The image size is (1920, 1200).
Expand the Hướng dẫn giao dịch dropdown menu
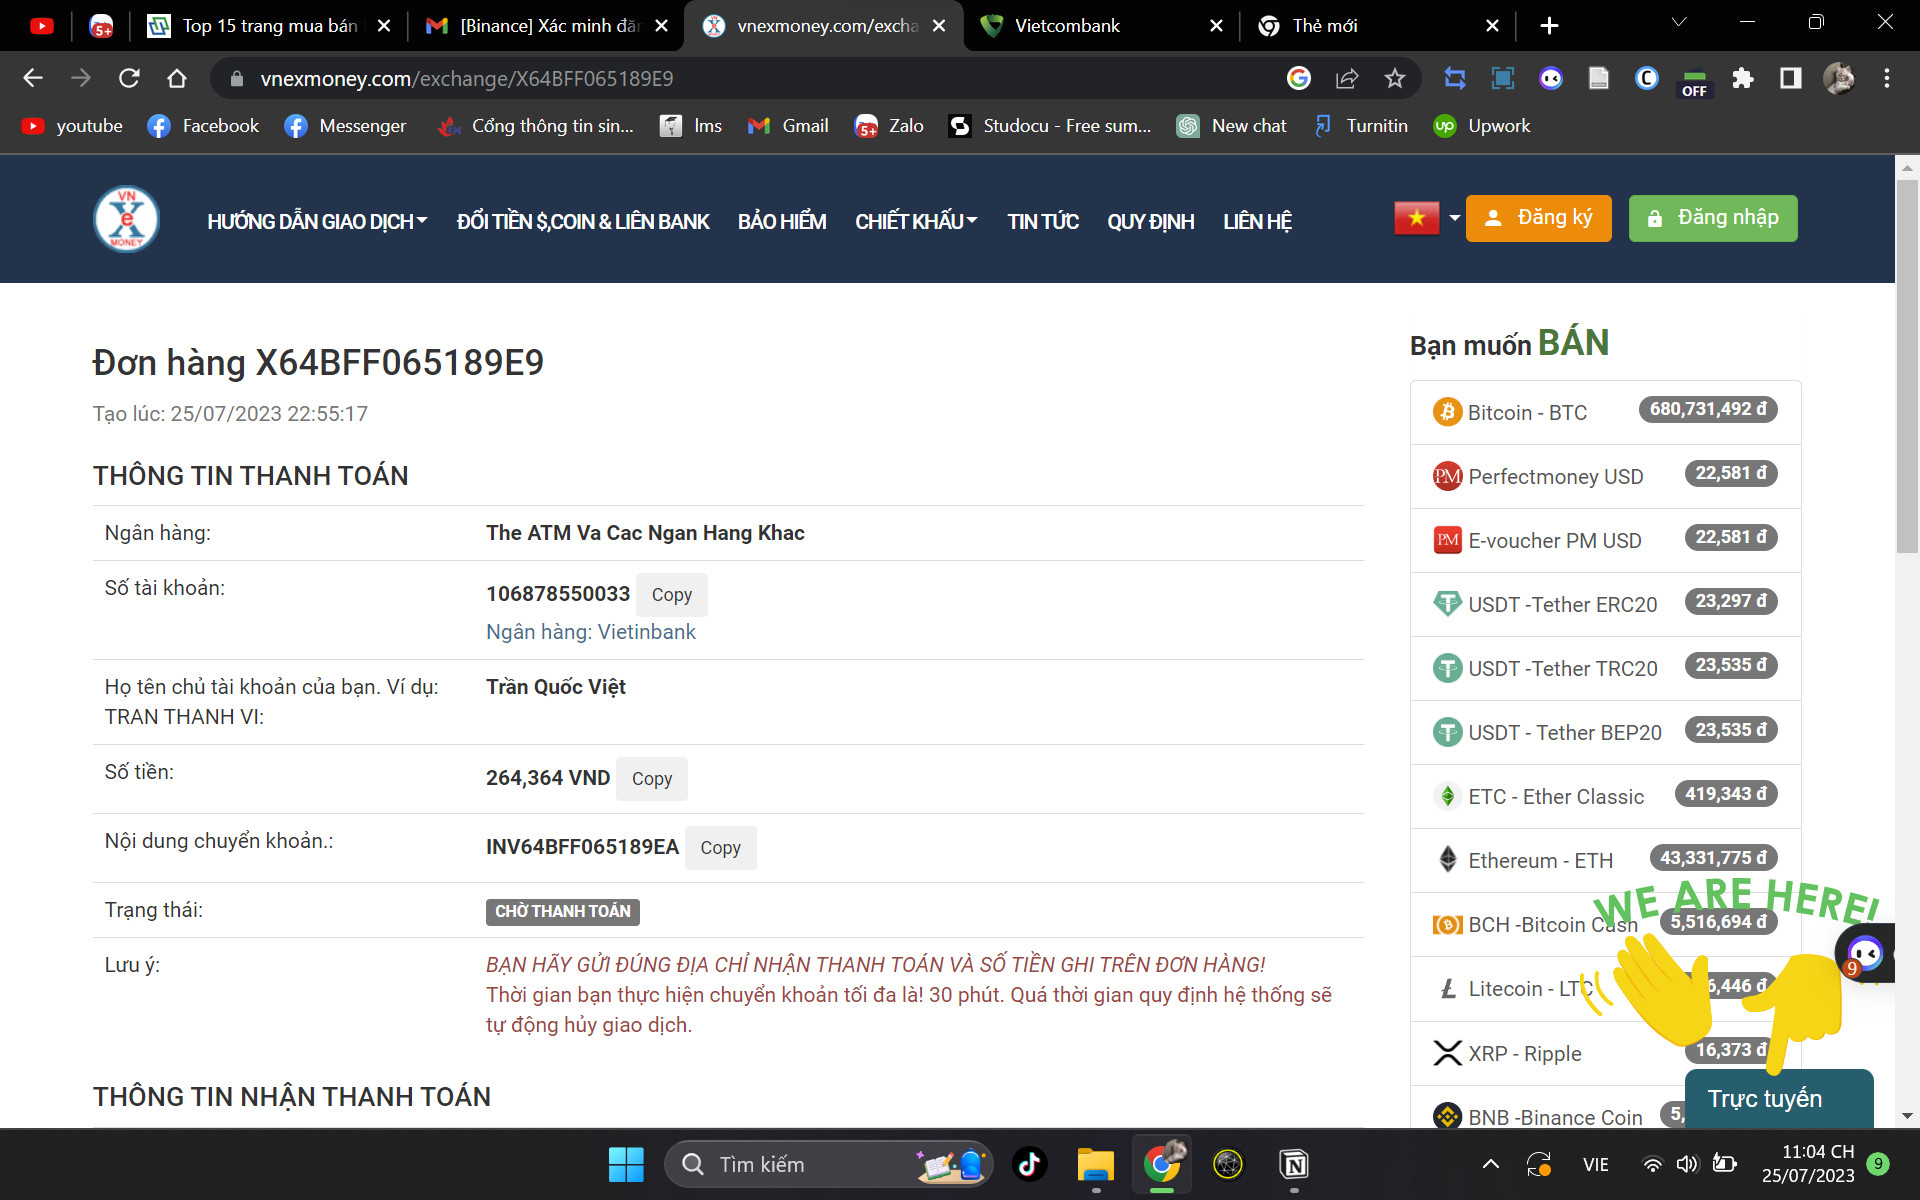pos(317,221)
